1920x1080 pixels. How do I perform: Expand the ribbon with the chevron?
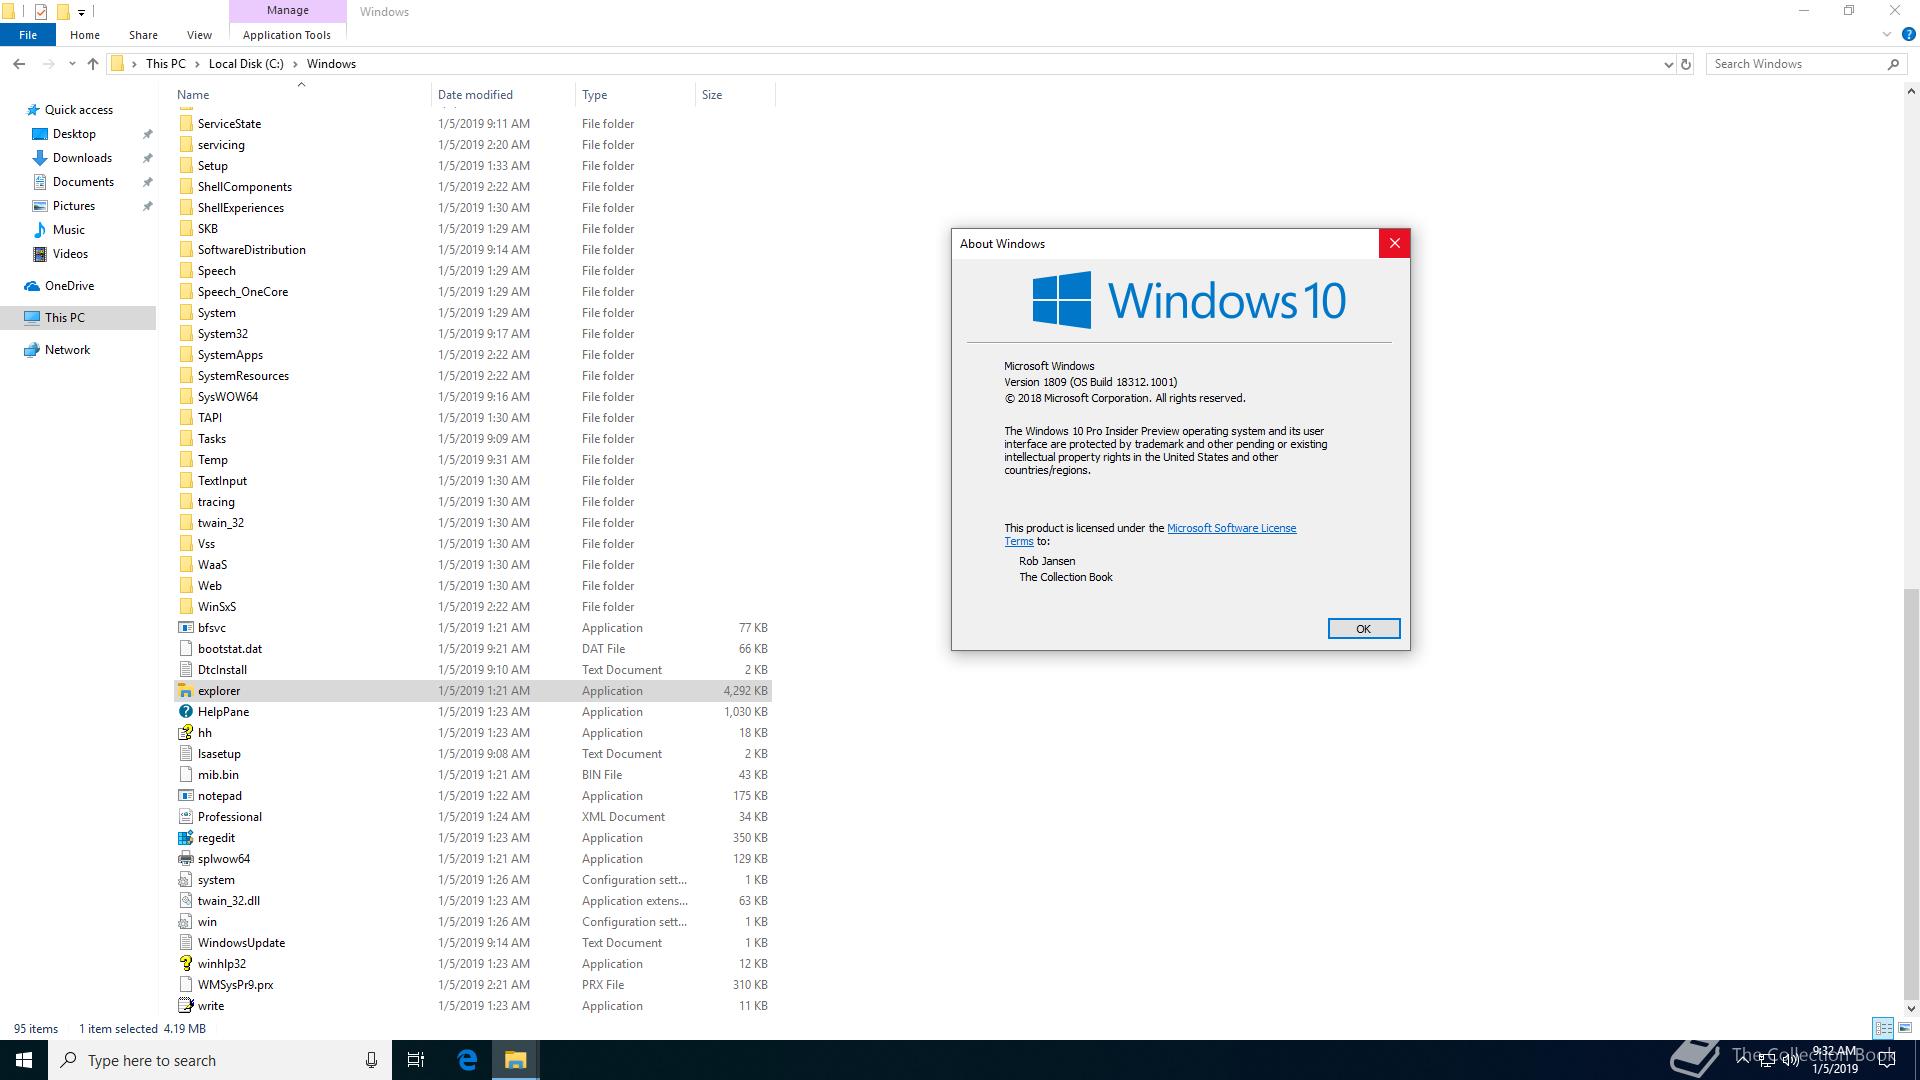coord(1887,35)
